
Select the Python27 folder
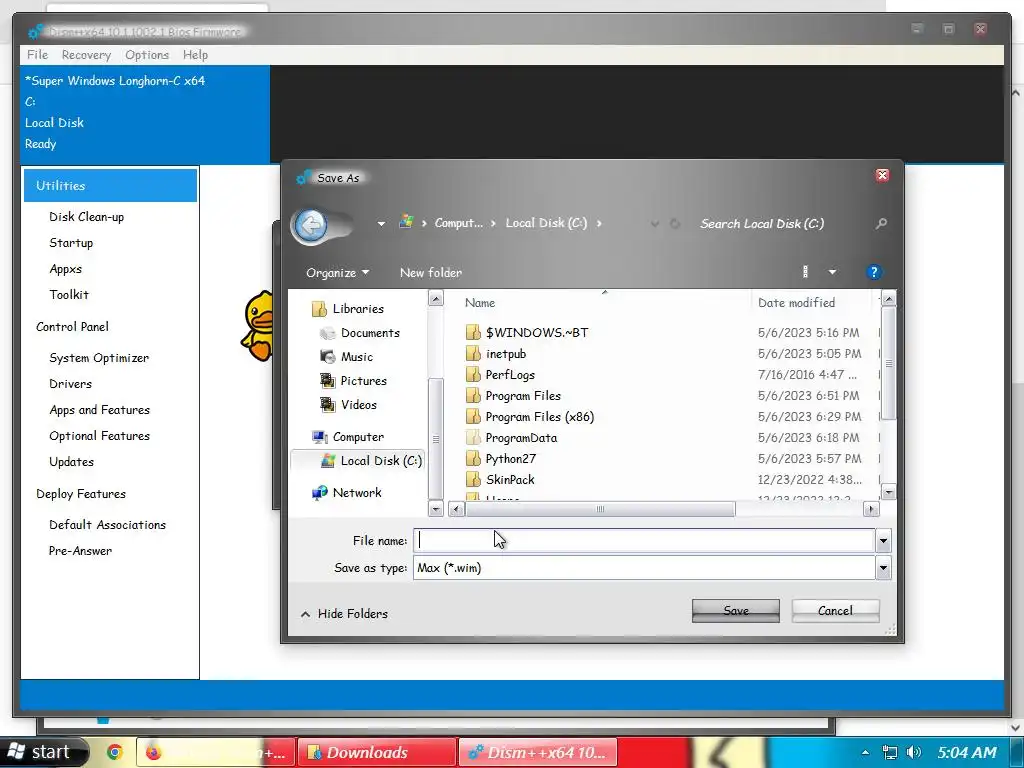(x=500, y=458)
